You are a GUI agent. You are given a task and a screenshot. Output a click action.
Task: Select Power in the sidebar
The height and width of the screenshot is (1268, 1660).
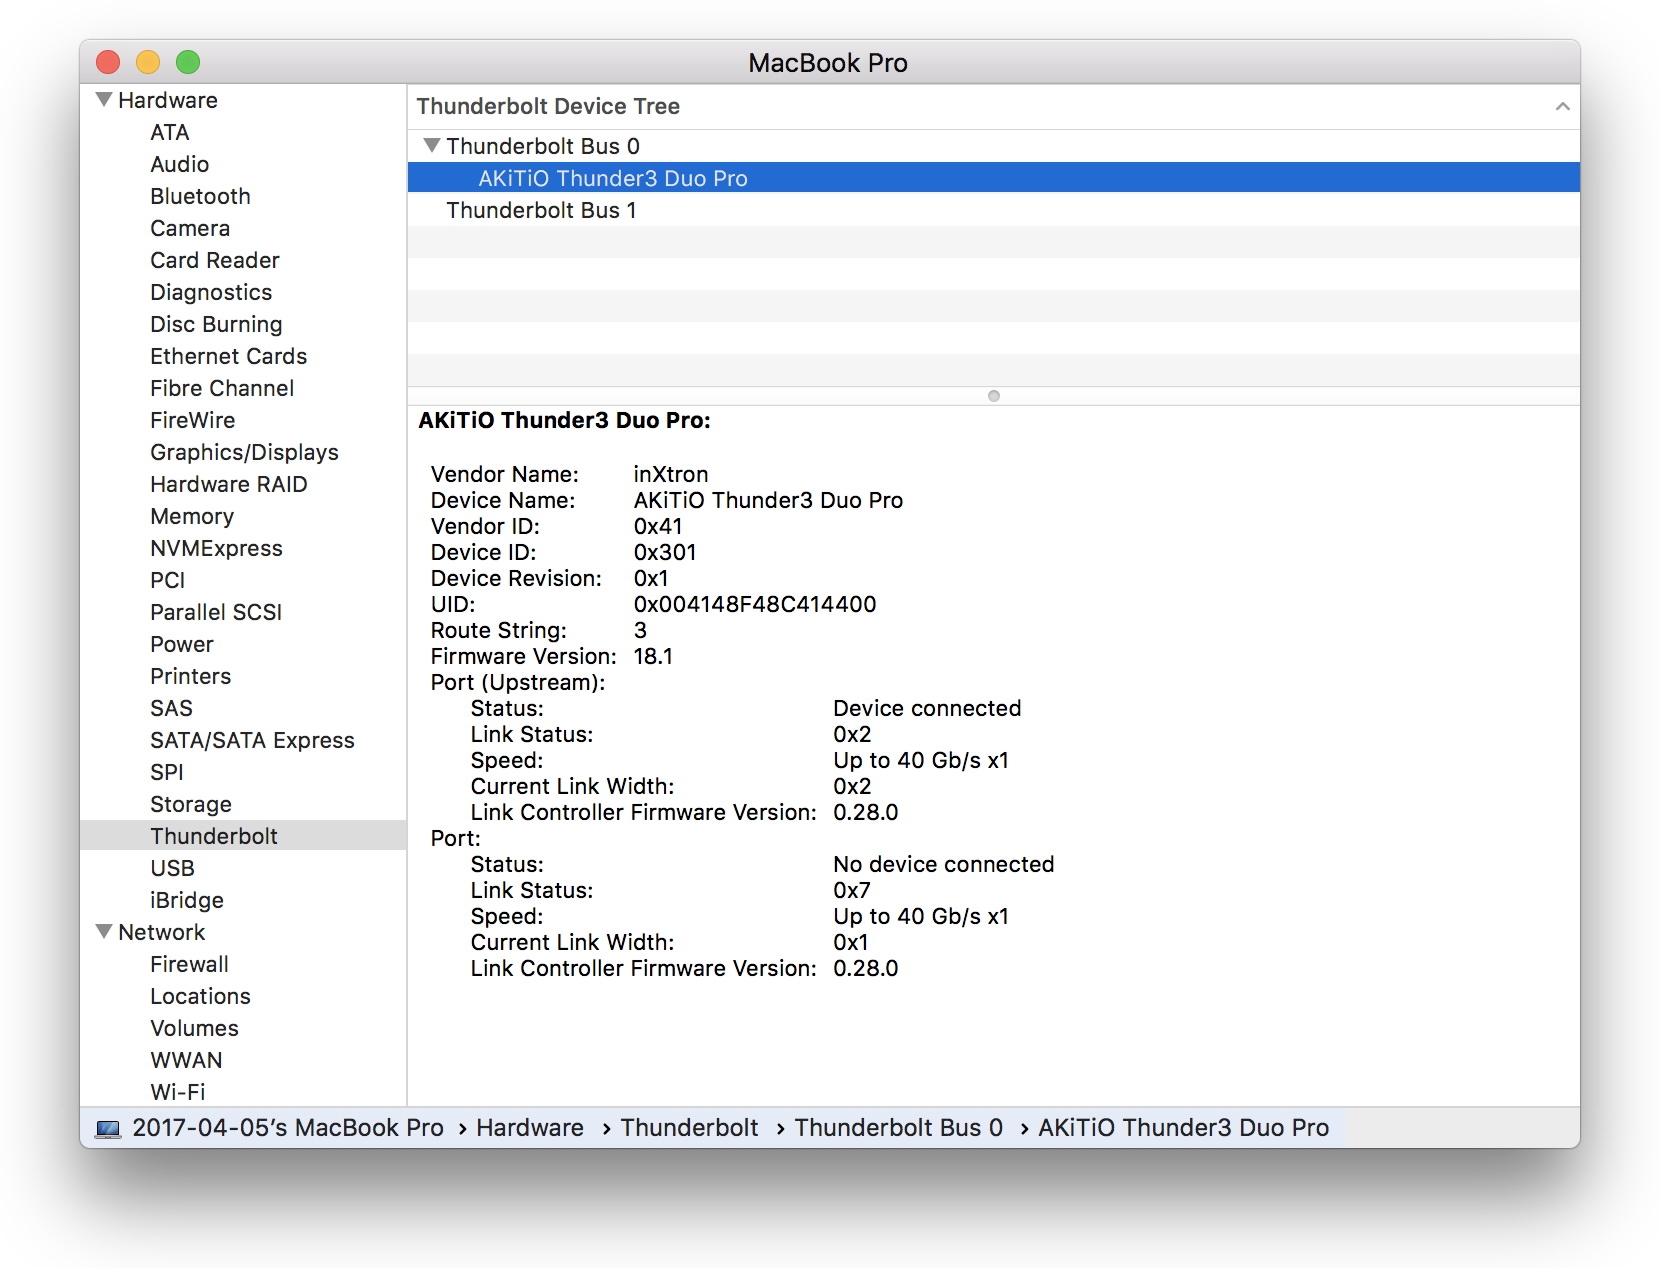tap(182, 644)
